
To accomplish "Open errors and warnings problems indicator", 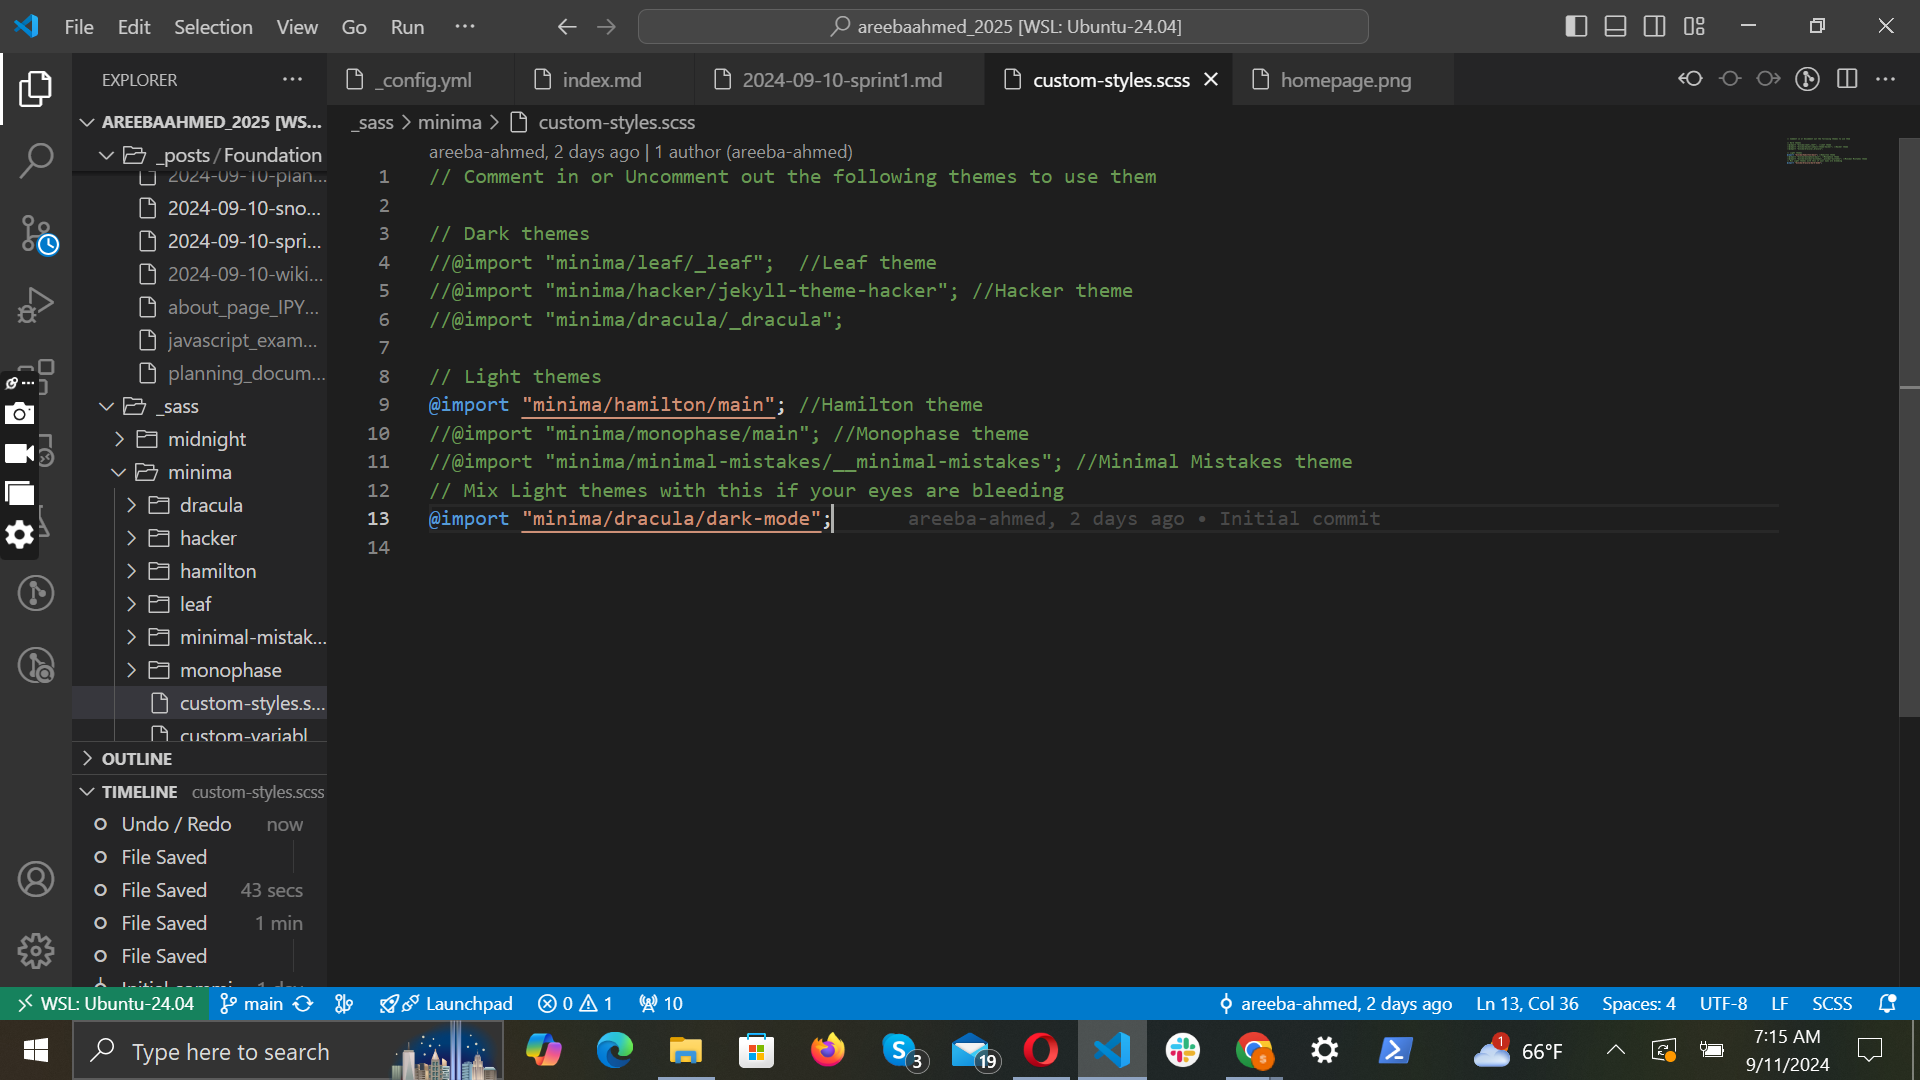I will (x=575, y=1003).
